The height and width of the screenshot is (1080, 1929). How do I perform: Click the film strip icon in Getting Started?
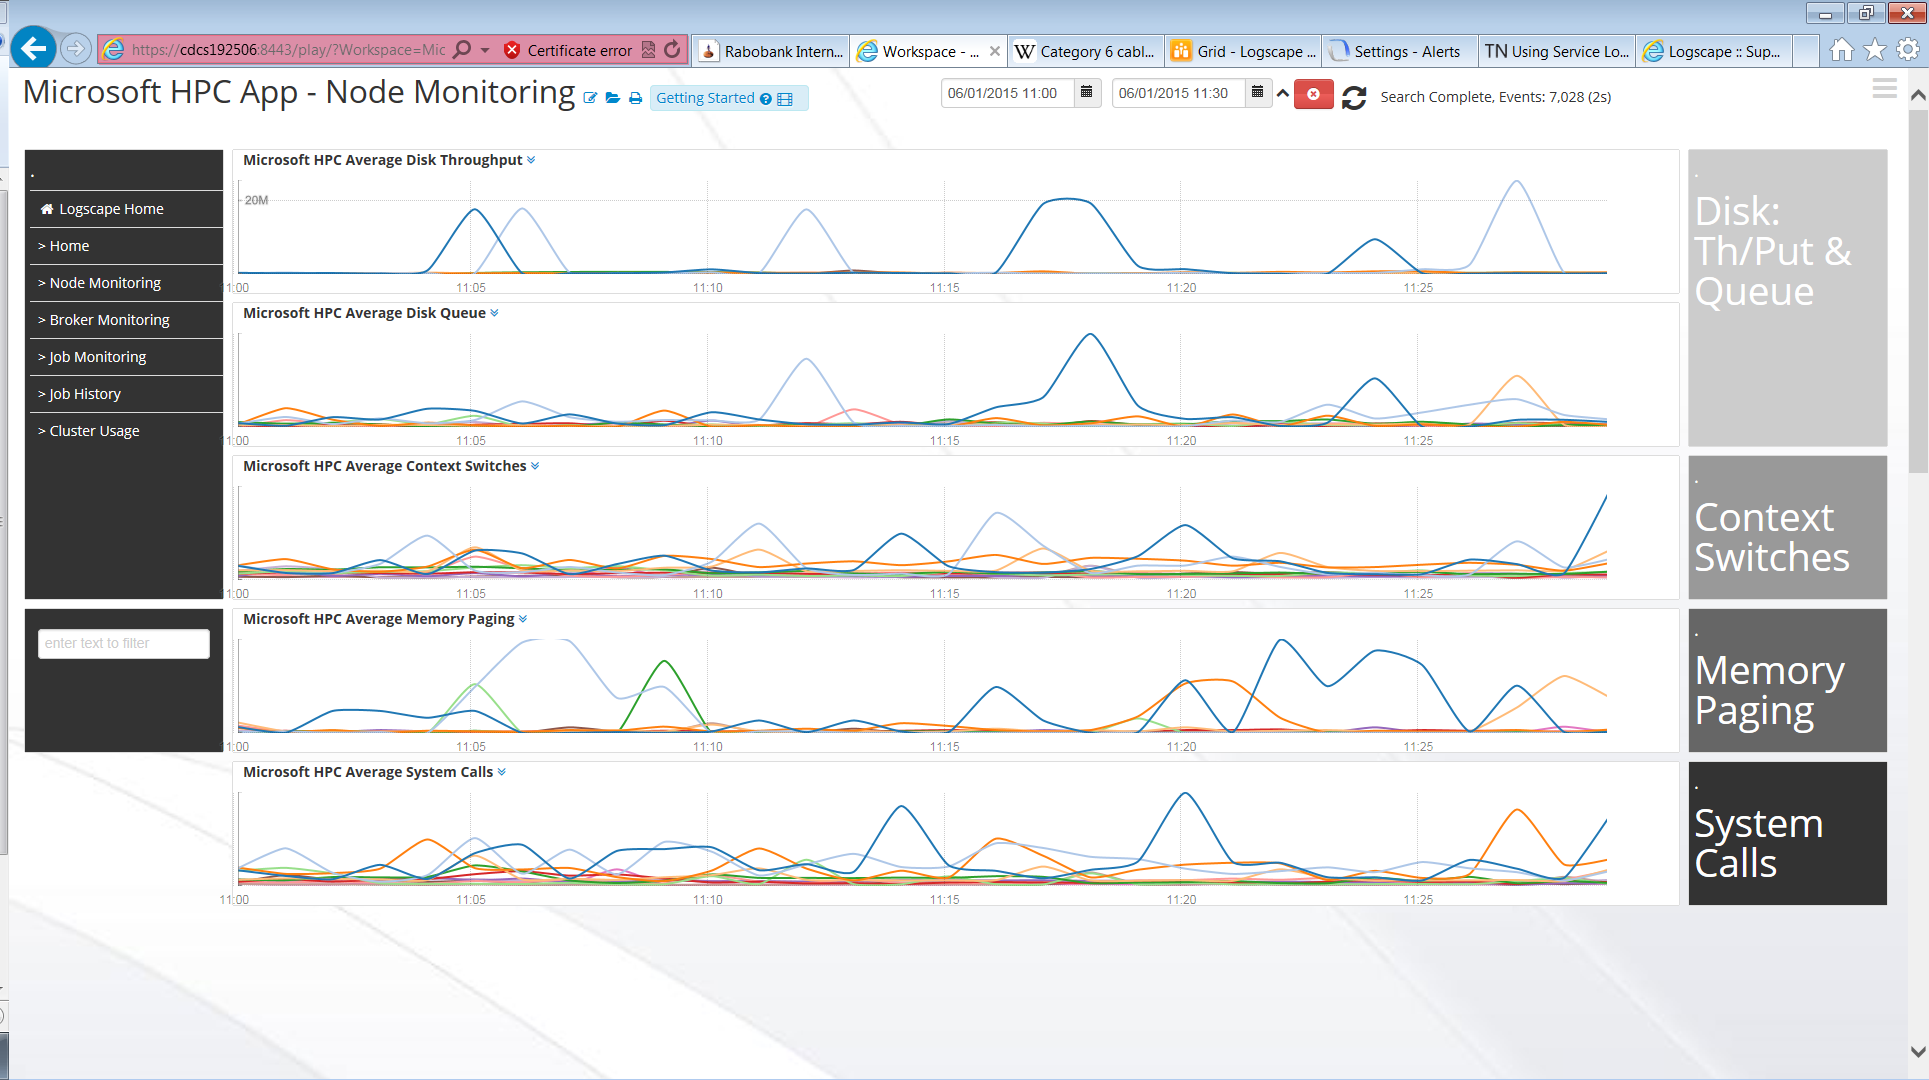[x=785, y=99]
